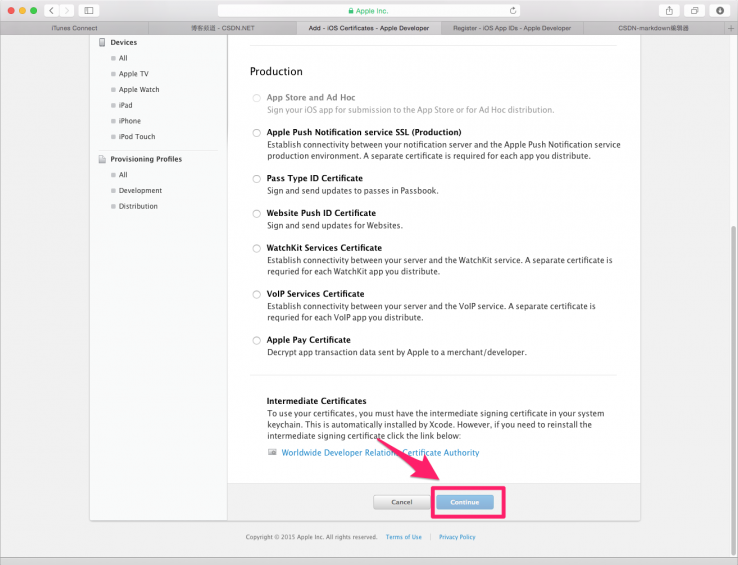Screen dimensions: 738x565
Task: Click the Copyright 2015 Apple Inc. text
Action: click(x=311, y=537)
